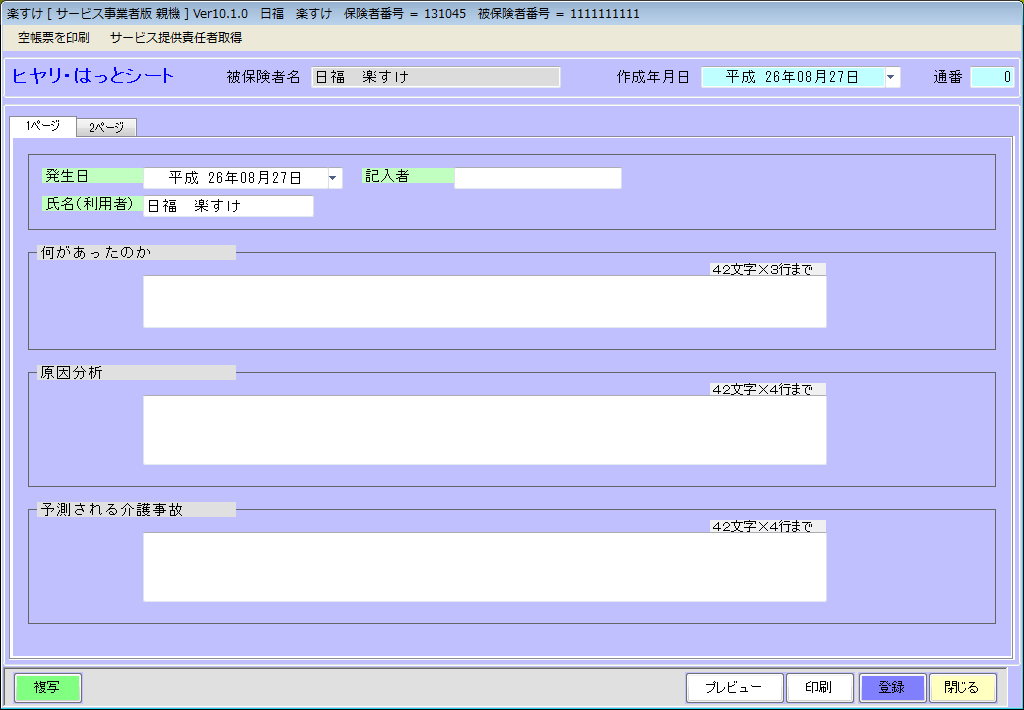Image resolution: width=1024 pixels, height=710 pixels.
Task: Click the プレビュー button
Action: pyautogui.click(x=735, y=688)
